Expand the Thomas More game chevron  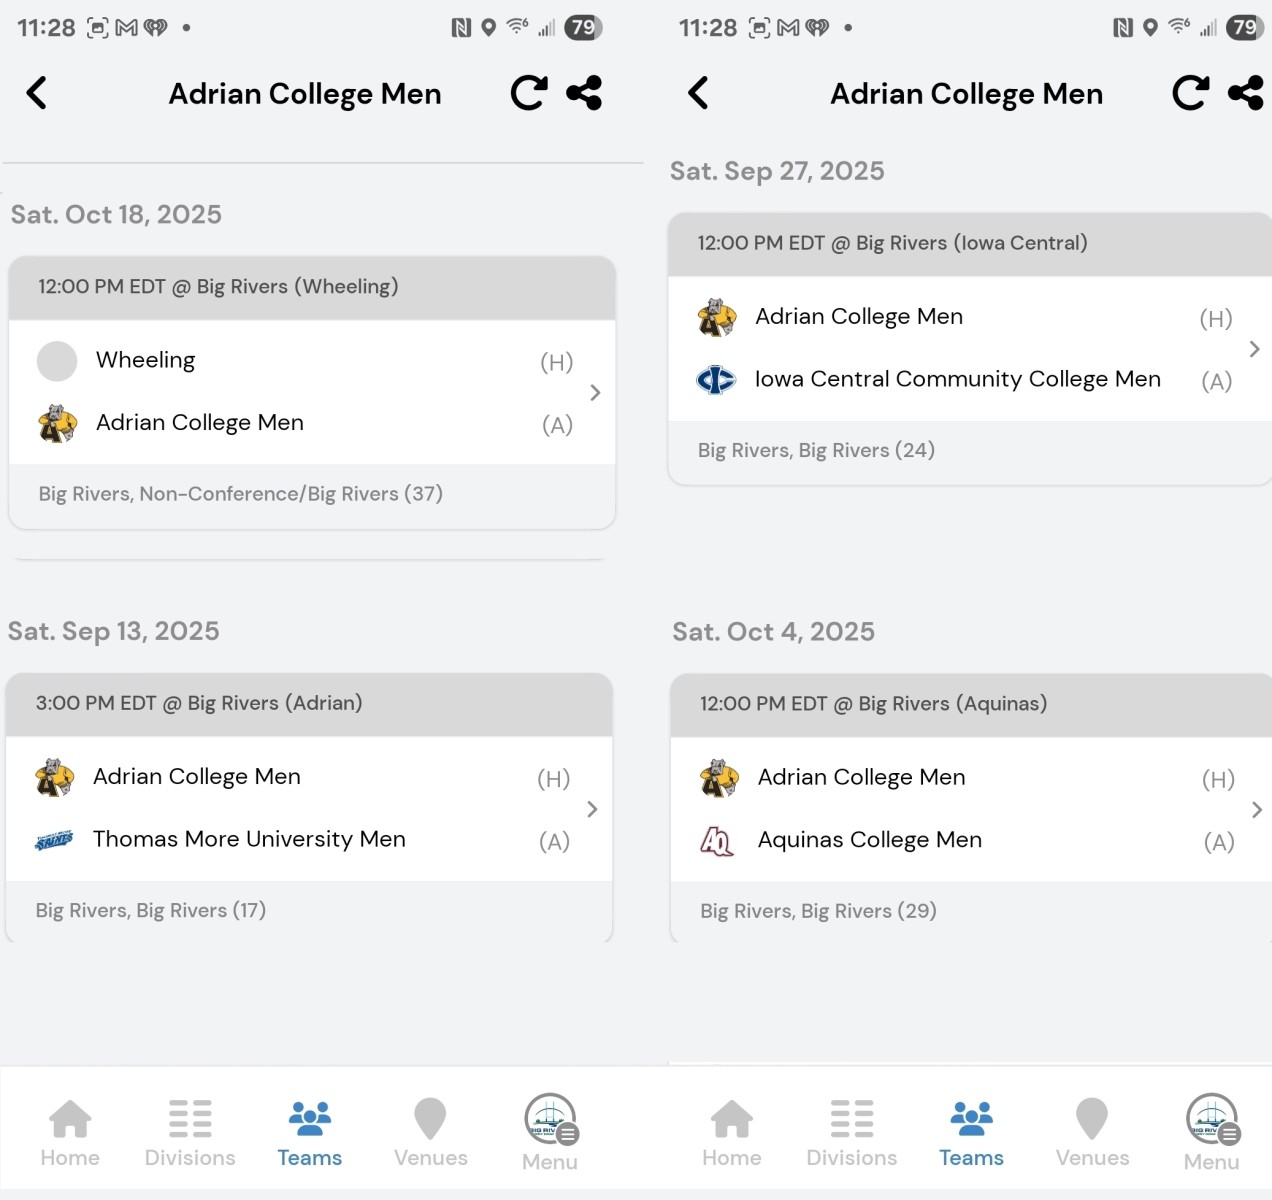[x=592, y=809]
